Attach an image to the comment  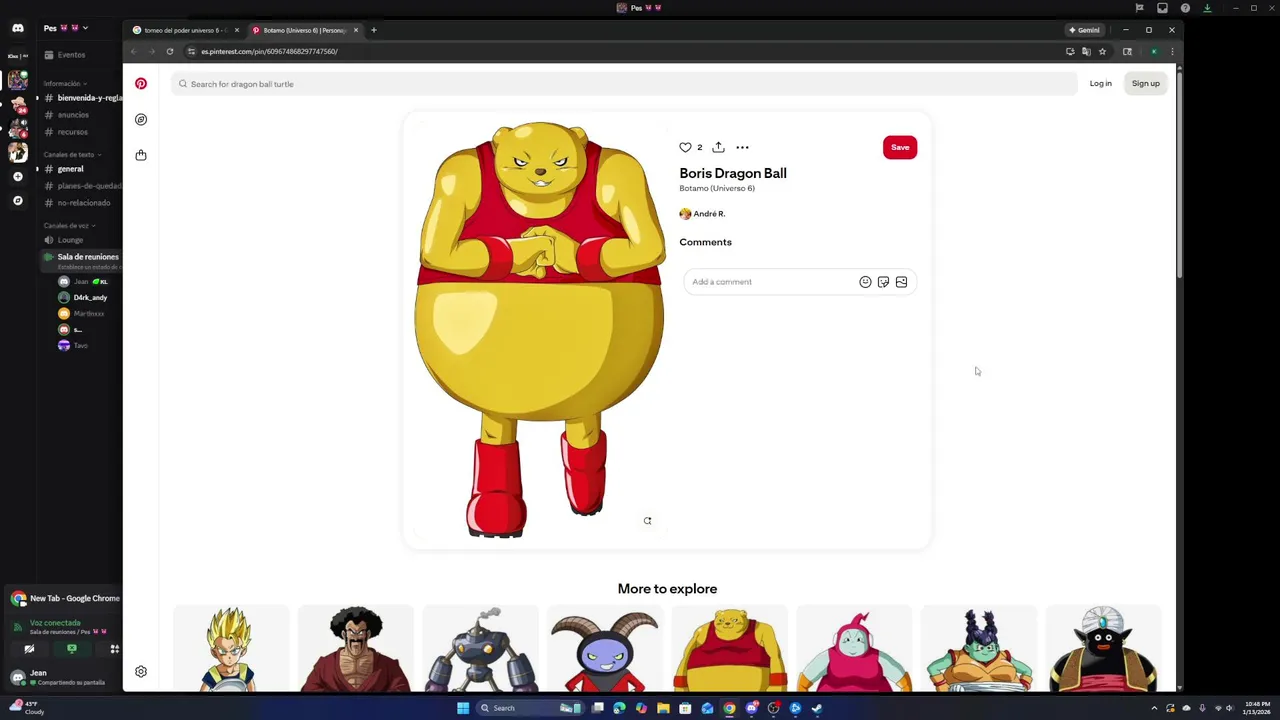(901, 282)
